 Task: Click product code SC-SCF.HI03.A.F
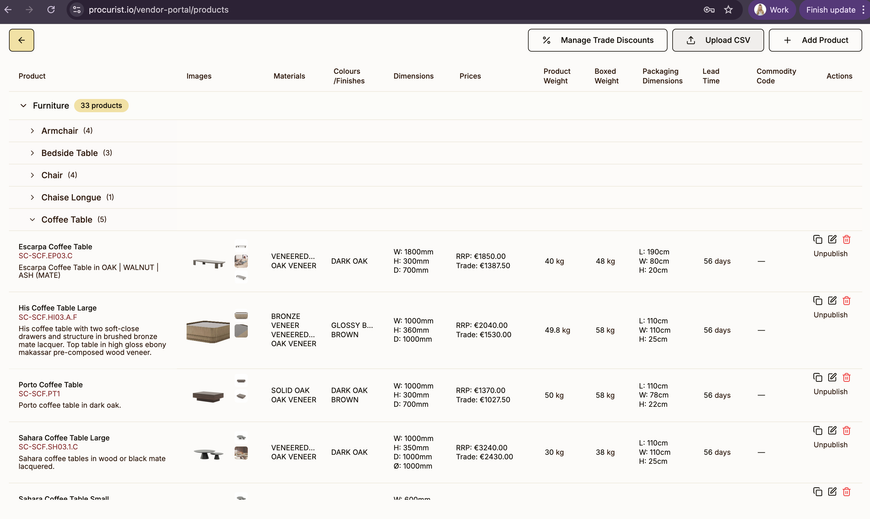tap(48, 318)
